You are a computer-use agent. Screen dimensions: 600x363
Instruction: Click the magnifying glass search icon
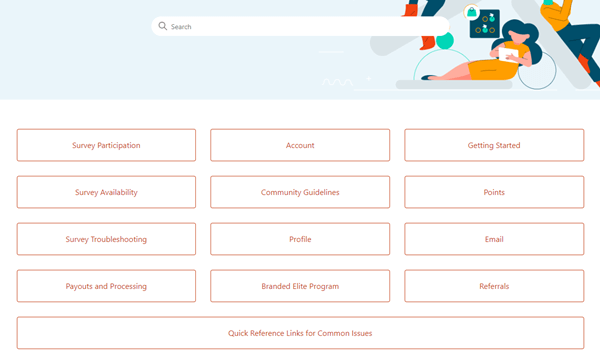tap(163, 26)
